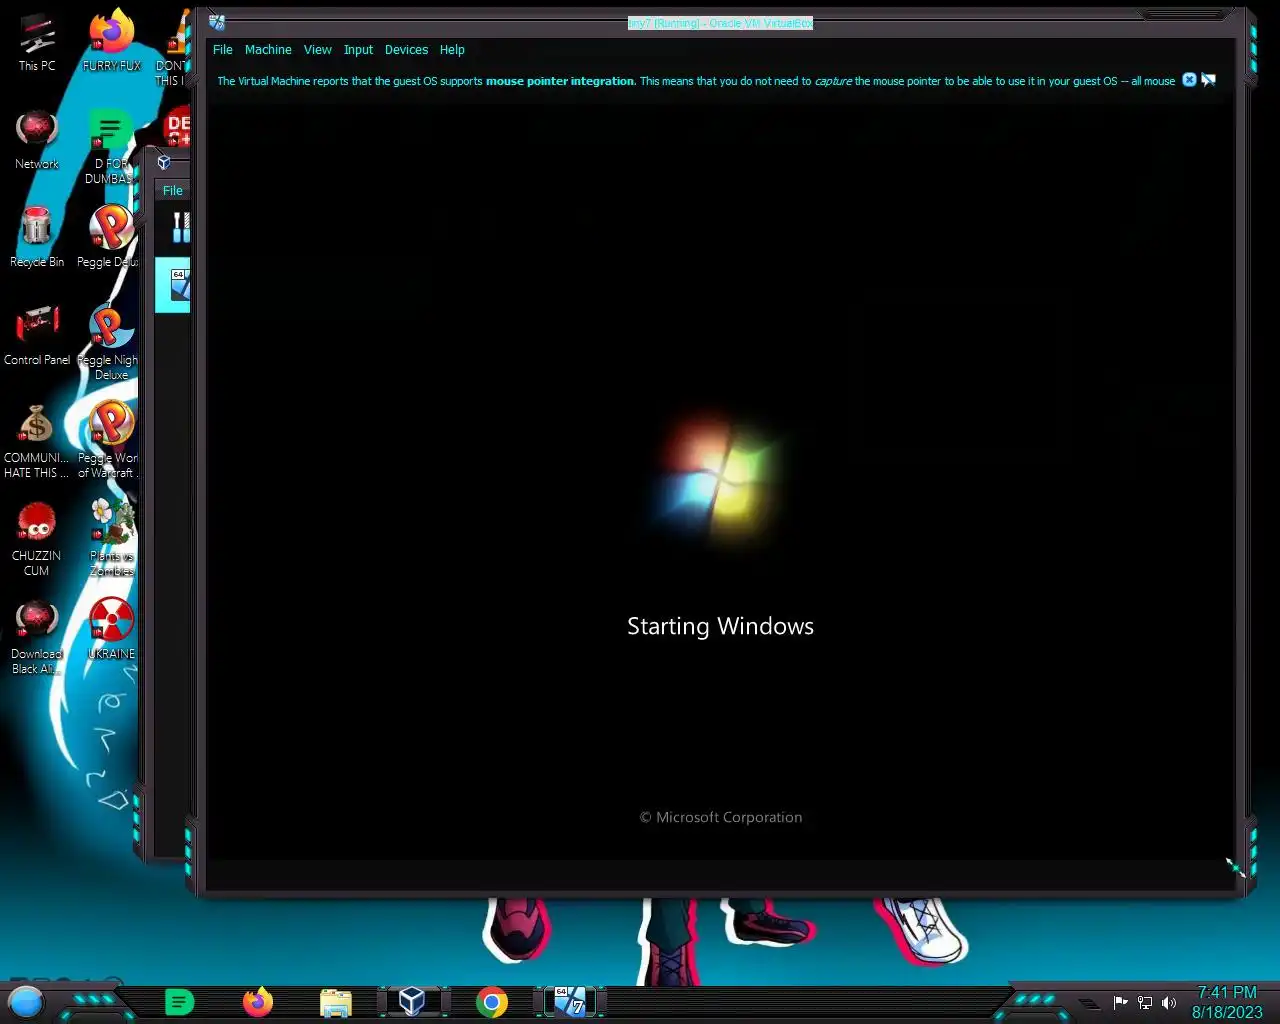Open the Start orb
The width and height of the screenshot is (1280, 1024).
(x=26, y=1001)
